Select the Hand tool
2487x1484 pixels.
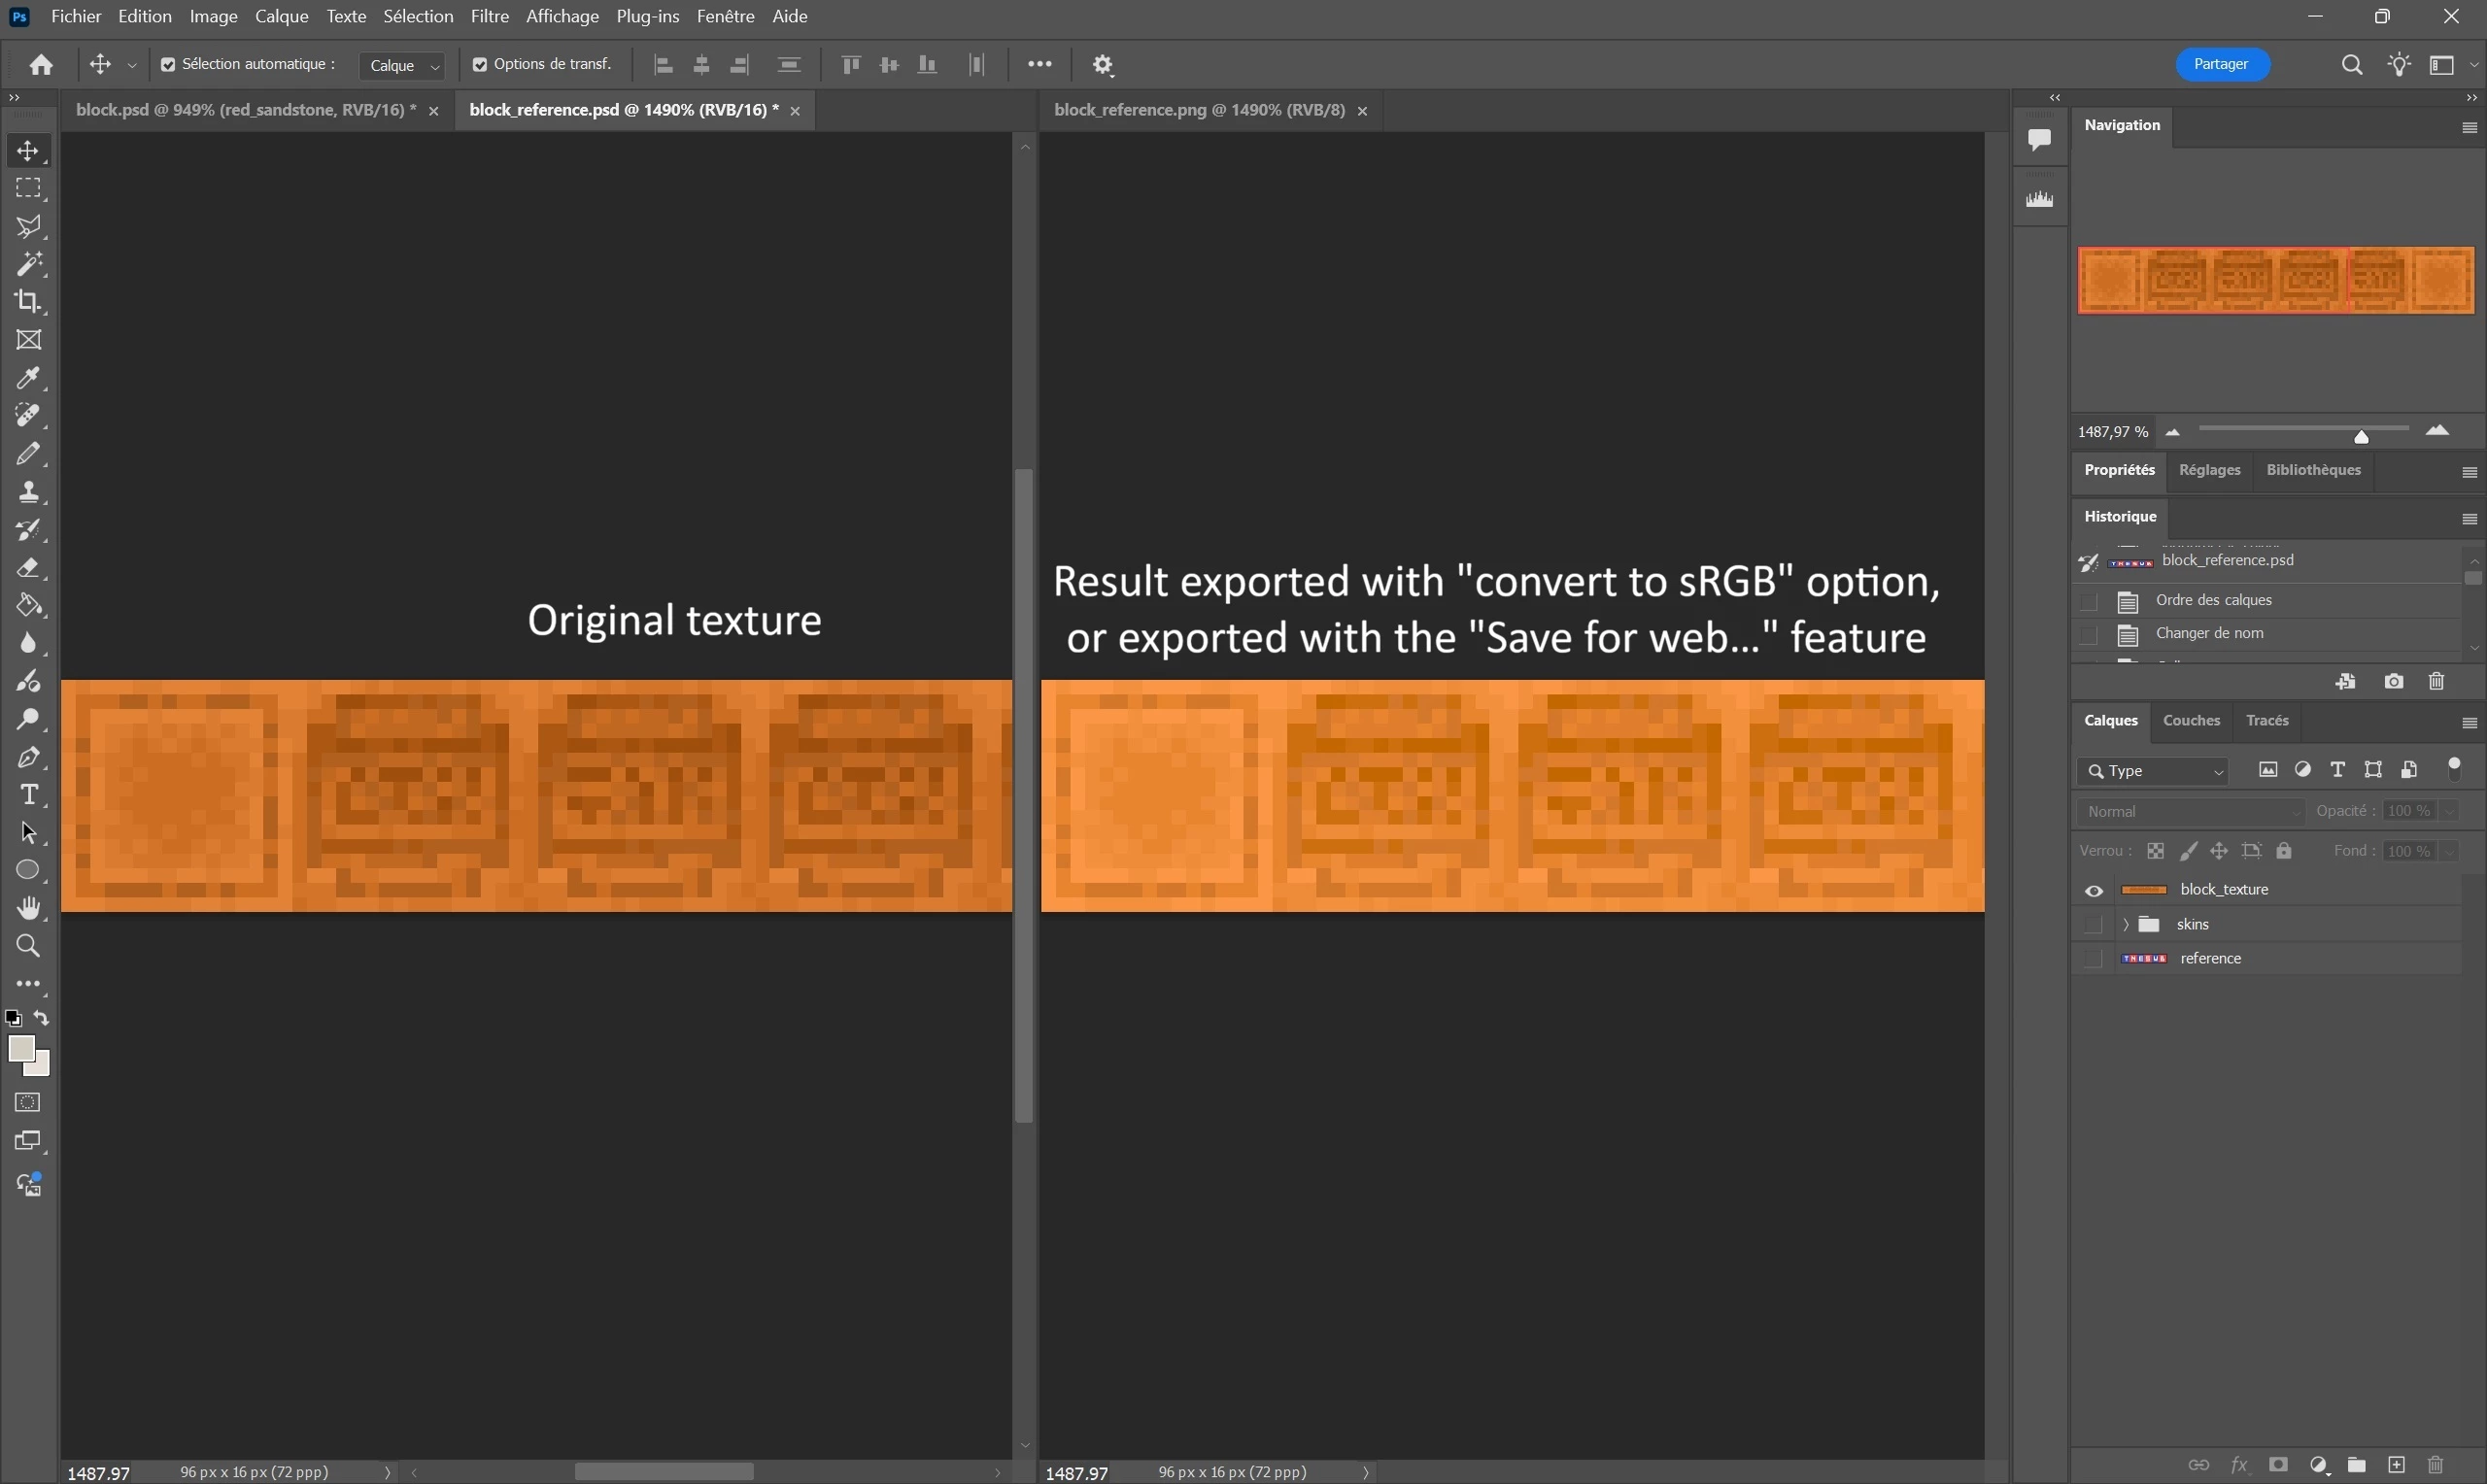[28, 908]
